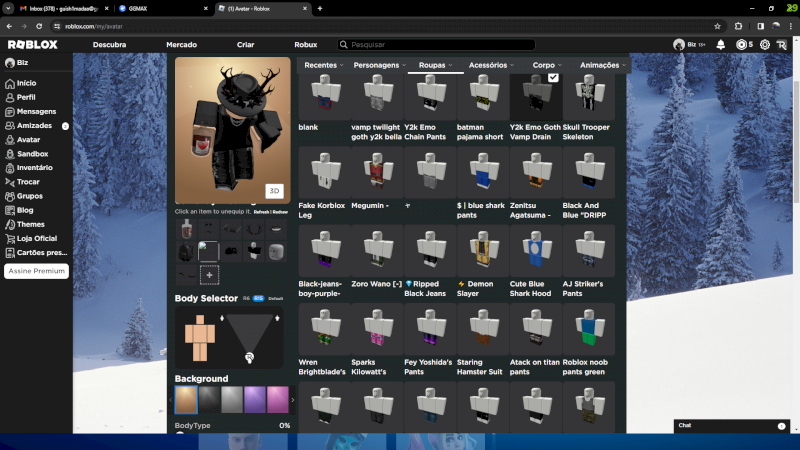Click the Assine Premium button
This screenshot has height=450, width=800.
[37, 271]
